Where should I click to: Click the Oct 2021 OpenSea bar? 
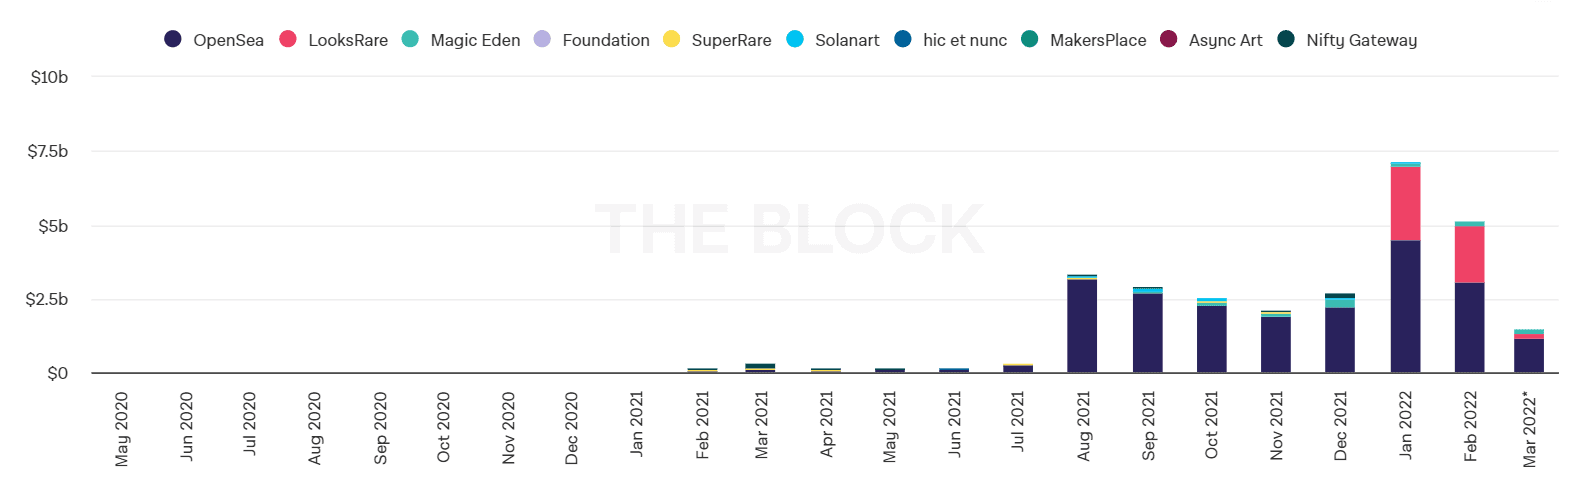coord(1212,339)
